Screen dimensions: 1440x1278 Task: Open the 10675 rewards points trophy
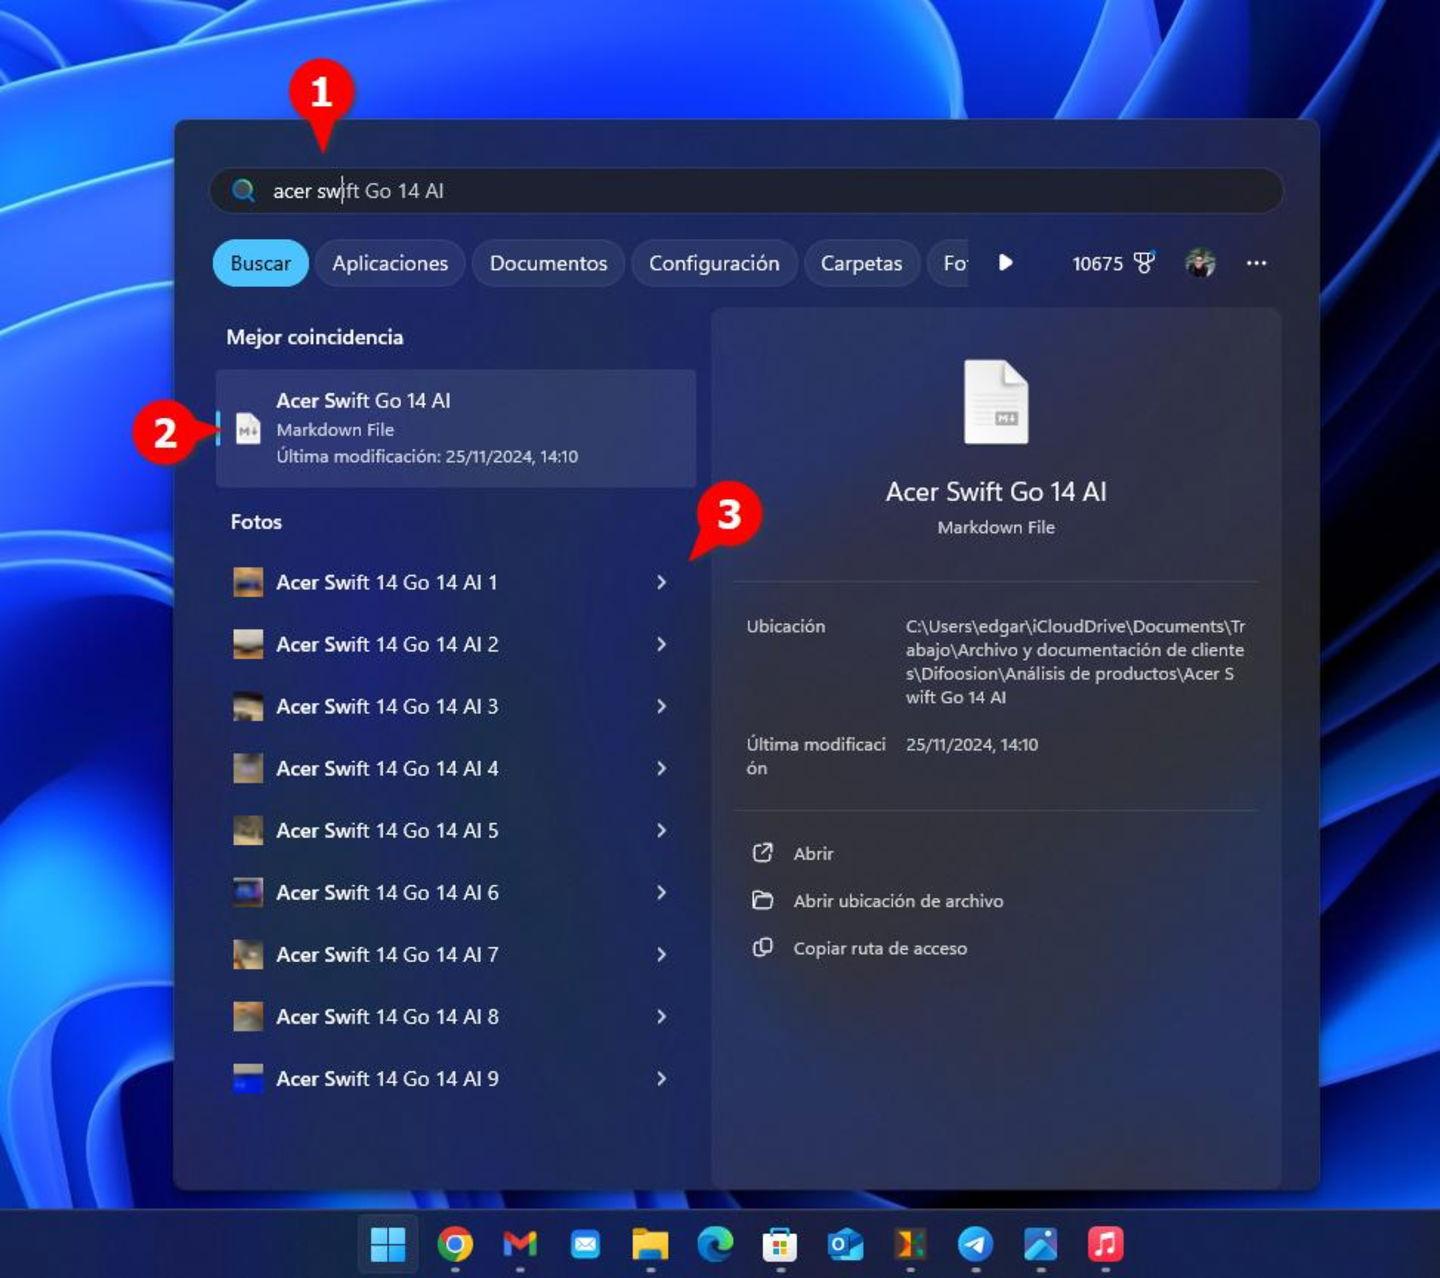(x=1113, y=263)
